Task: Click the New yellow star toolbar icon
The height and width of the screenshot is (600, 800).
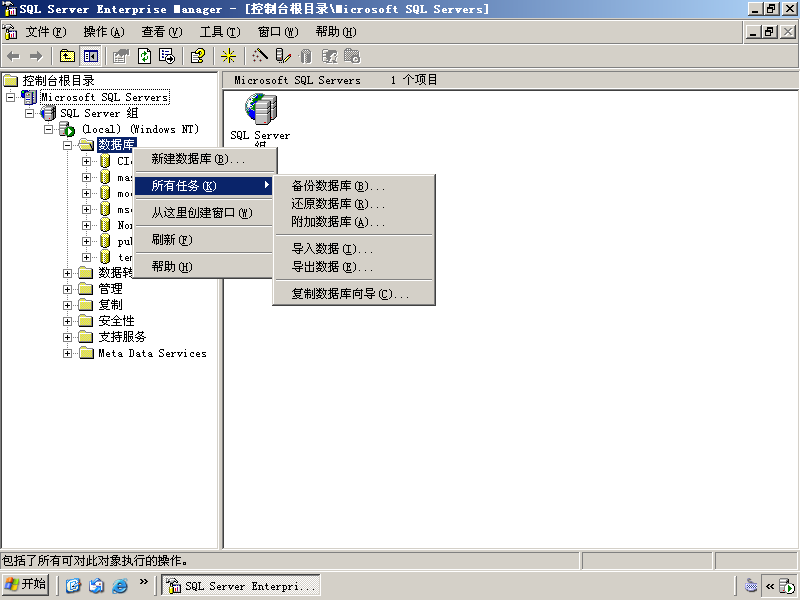Action: (x=228, y=56)
